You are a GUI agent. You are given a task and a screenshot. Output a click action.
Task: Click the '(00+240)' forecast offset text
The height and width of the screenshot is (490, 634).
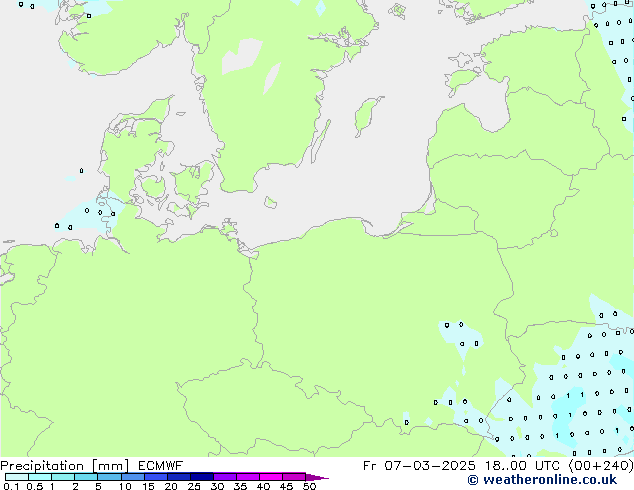[600, 466]
